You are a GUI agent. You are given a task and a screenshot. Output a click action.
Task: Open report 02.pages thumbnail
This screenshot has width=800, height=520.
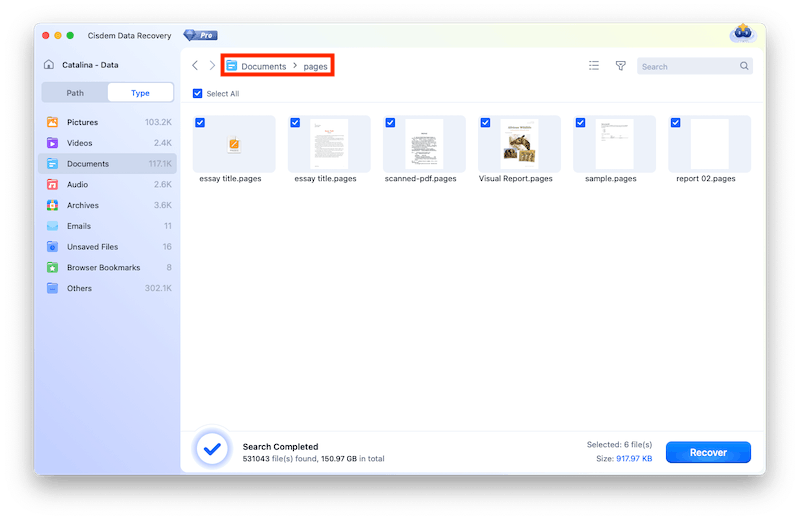click(709, 144)
